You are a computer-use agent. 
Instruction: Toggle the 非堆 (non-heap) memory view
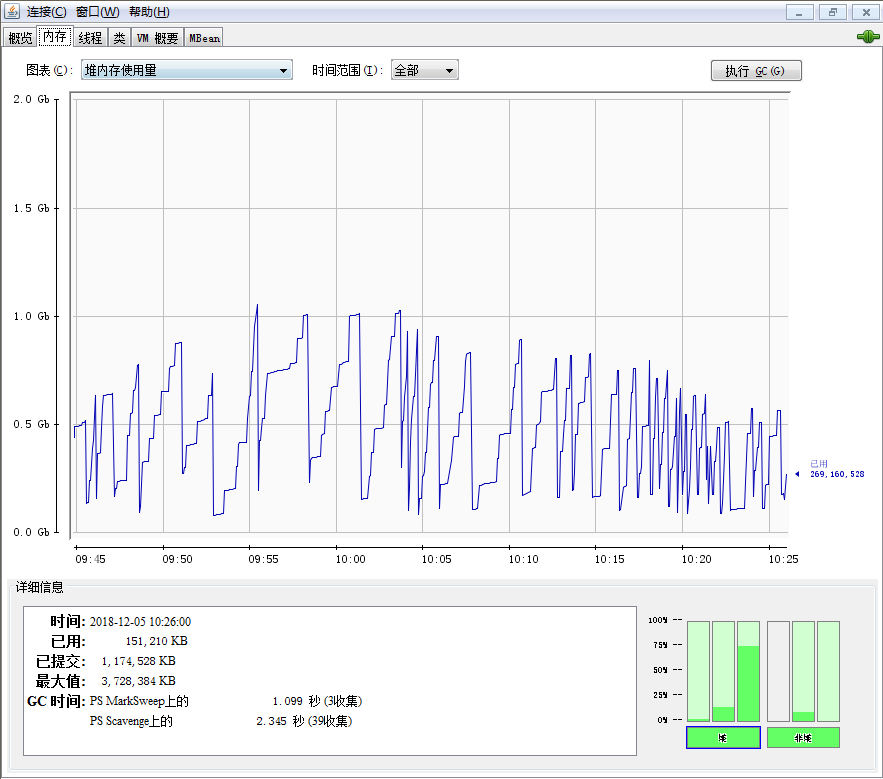click(x=803, y=738)
